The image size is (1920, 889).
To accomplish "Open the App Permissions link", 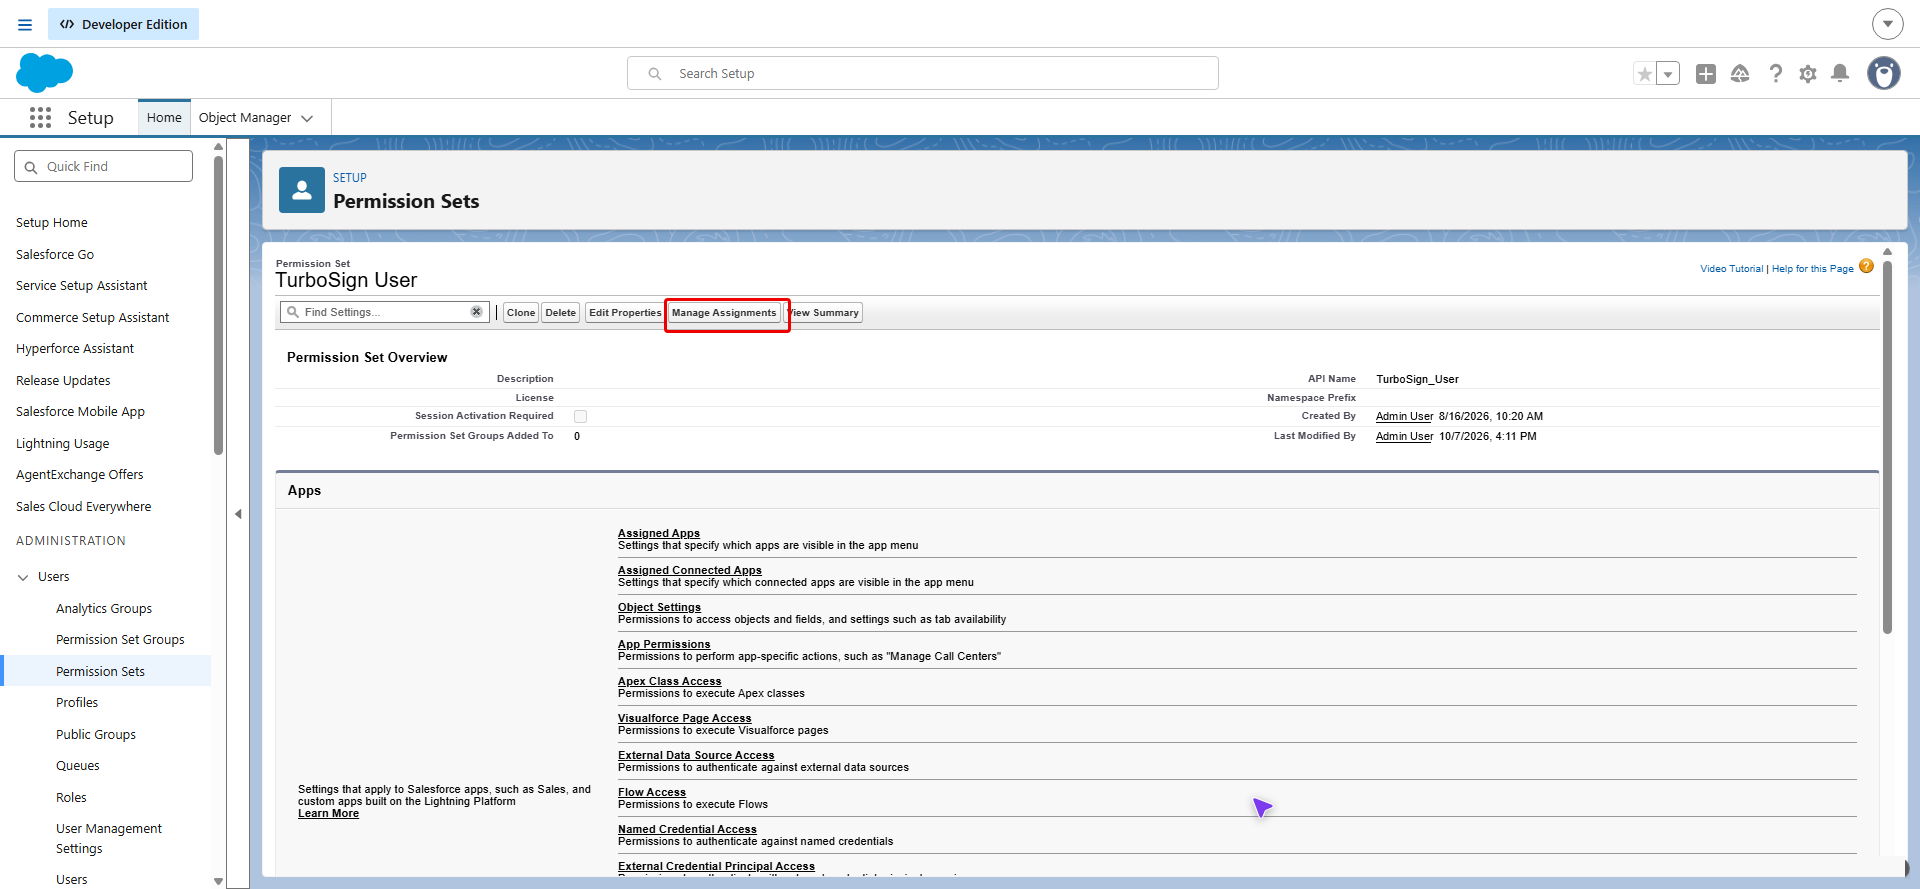I will point(664,644).
